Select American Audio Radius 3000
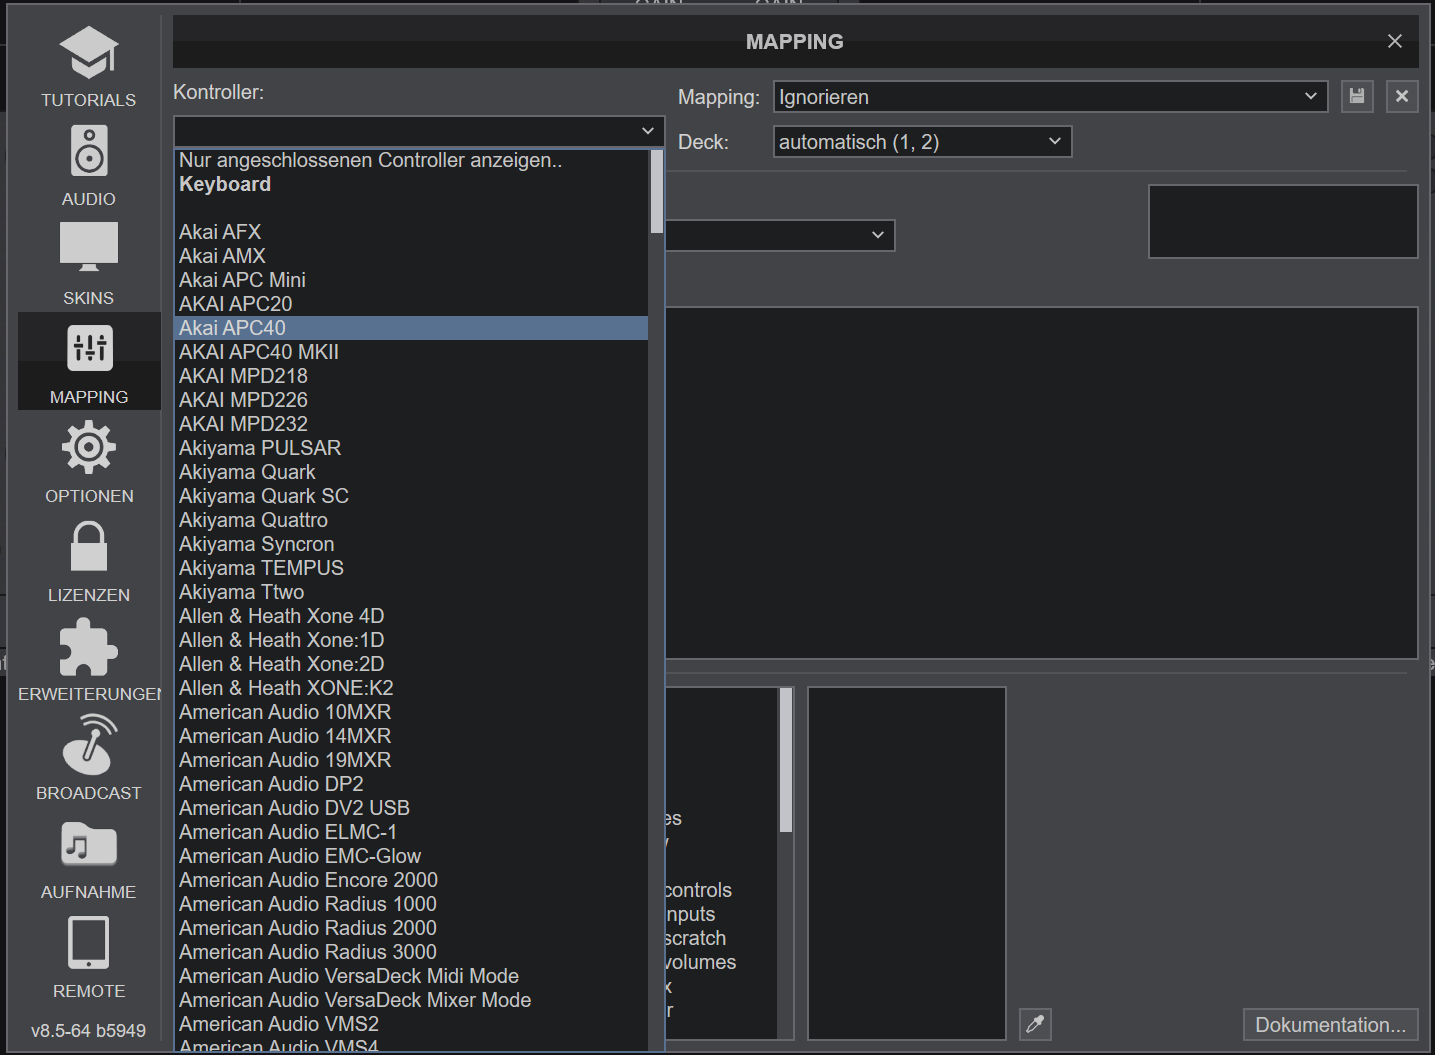 coord(412,952)
